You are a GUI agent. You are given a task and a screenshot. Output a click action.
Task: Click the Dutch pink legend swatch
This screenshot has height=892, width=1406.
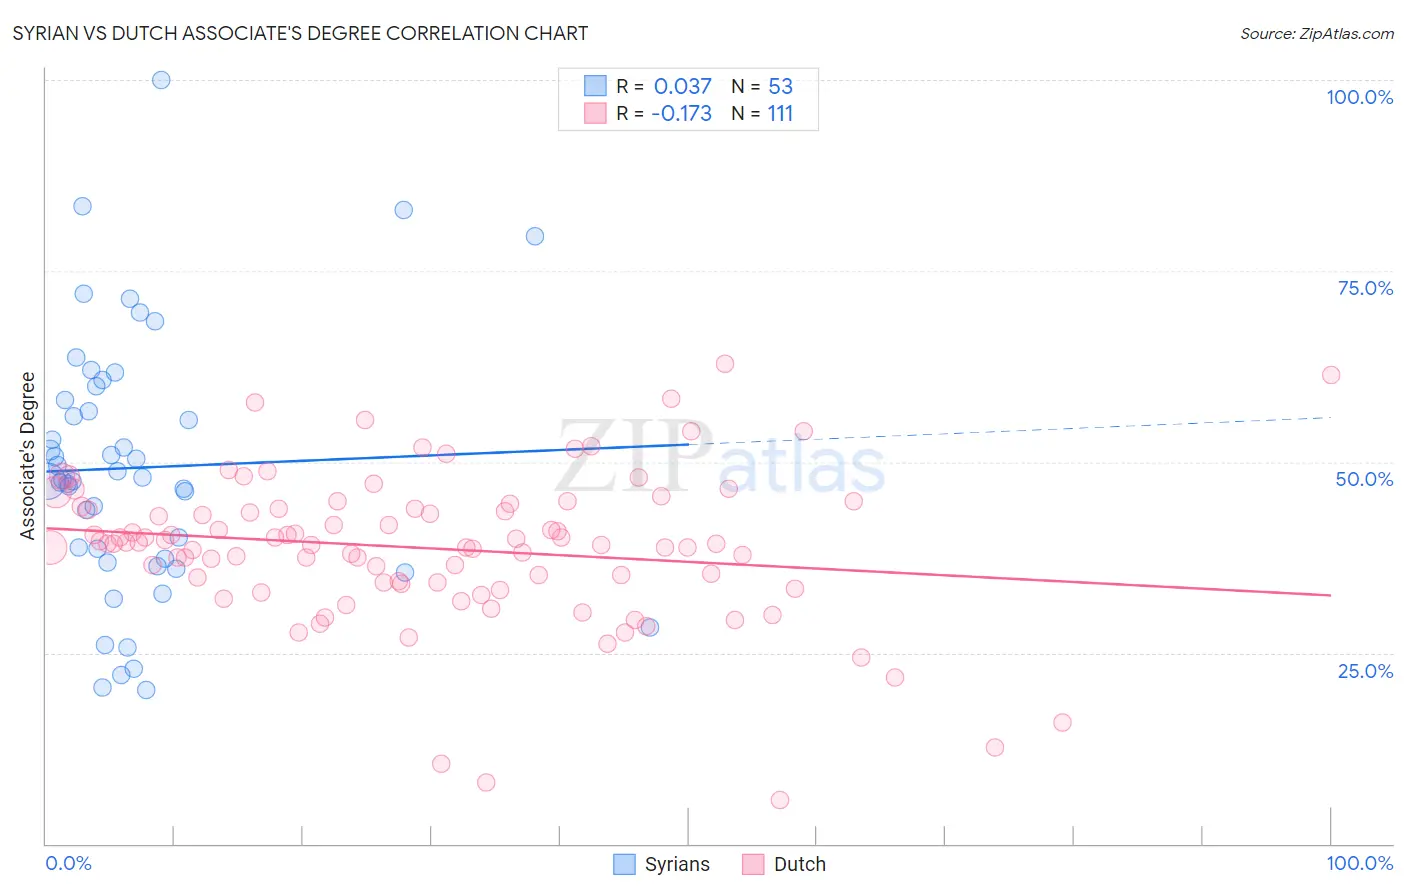pyautogui.click(x=753, y=864)
